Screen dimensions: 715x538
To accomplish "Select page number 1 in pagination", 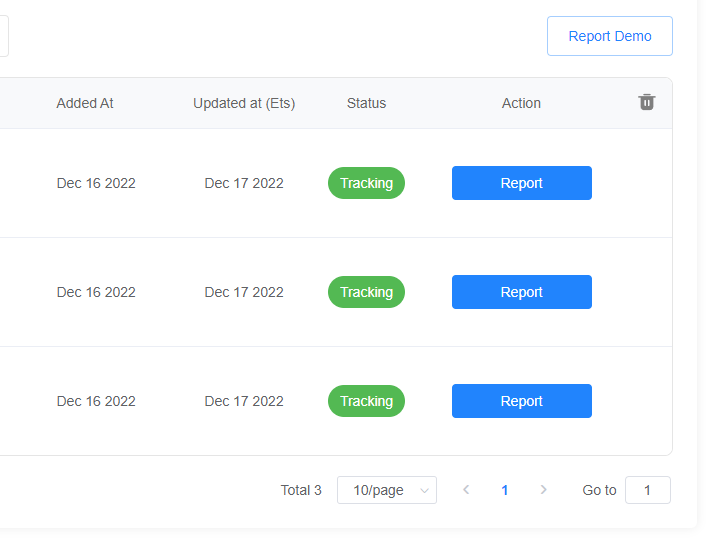I will [x=504, y=490].
